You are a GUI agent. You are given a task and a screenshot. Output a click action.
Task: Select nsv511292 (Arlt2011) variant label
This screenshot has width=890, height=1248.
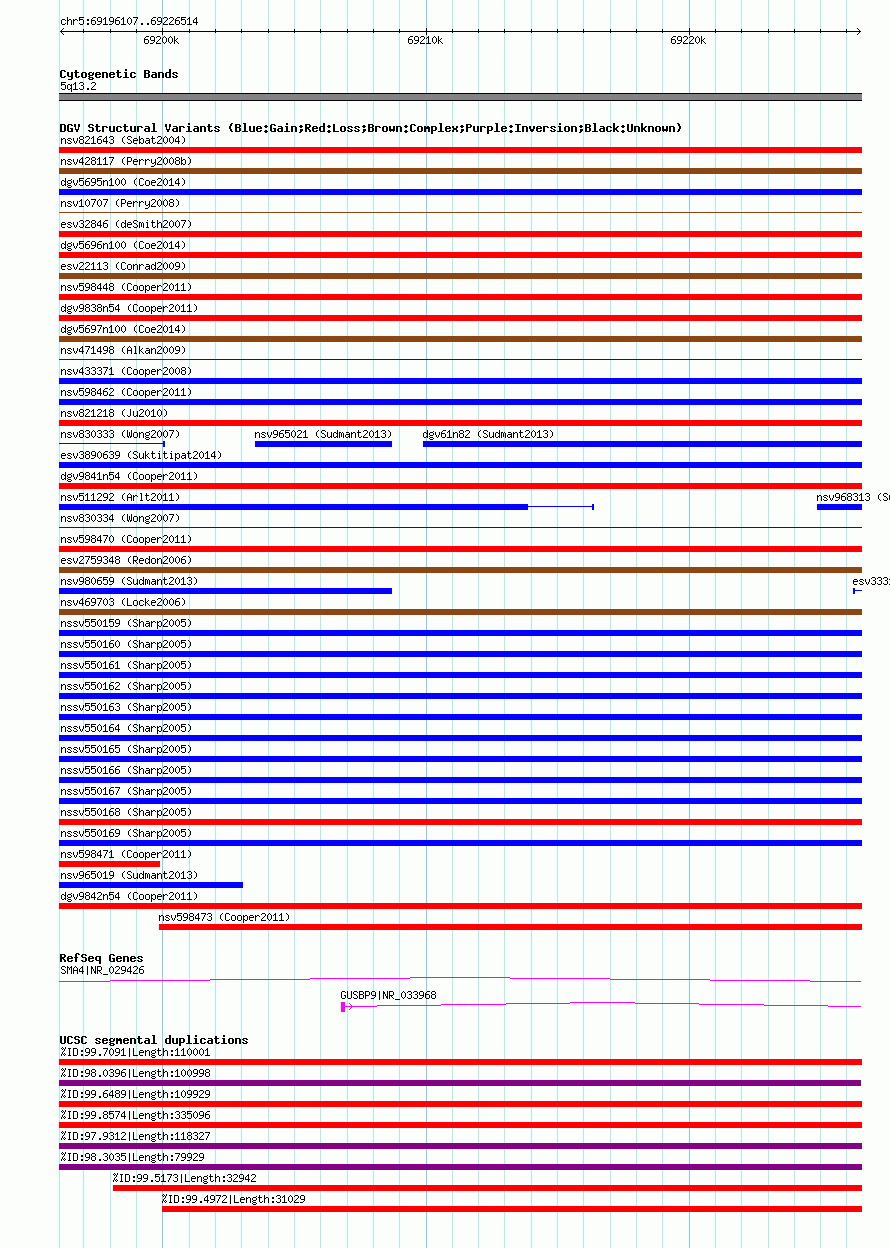[x=120, y=497]
